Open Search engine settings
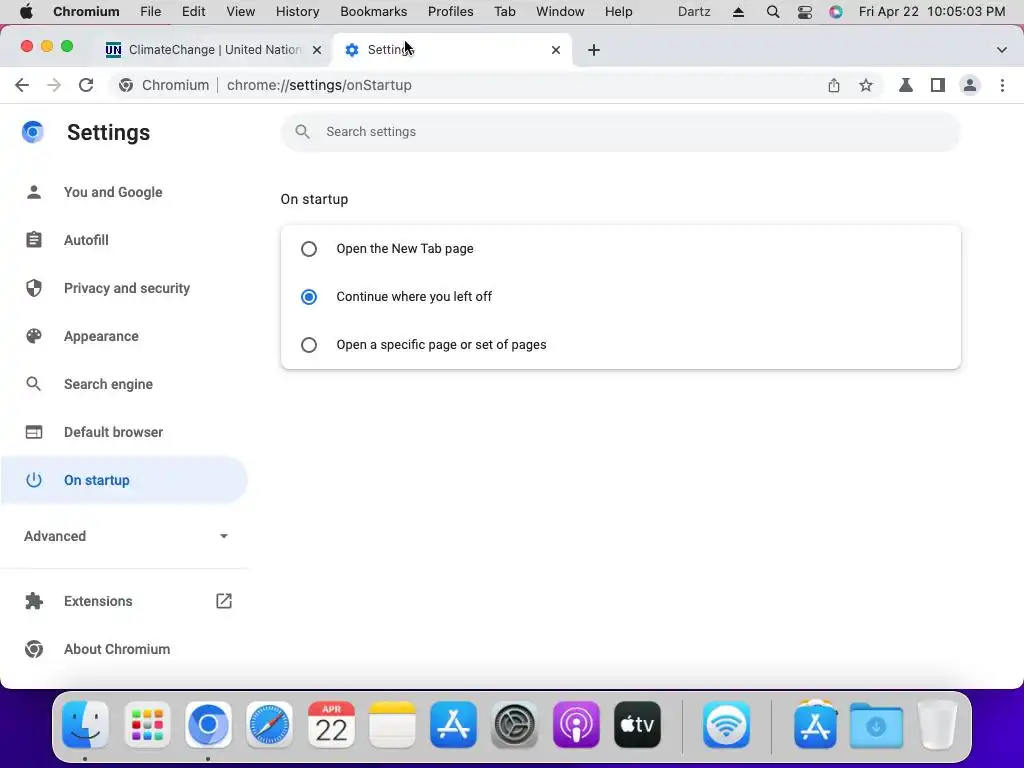The width and height of the screenshot is (1024, 768). coord(124,384)
